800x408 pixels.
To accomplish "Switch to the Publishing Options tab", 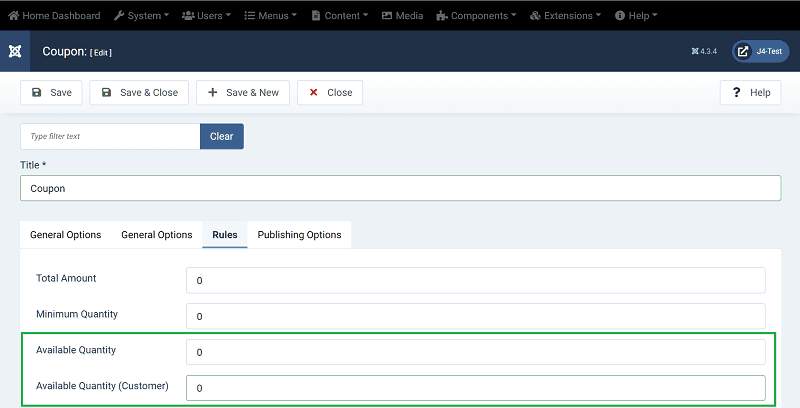I will 299,235.
